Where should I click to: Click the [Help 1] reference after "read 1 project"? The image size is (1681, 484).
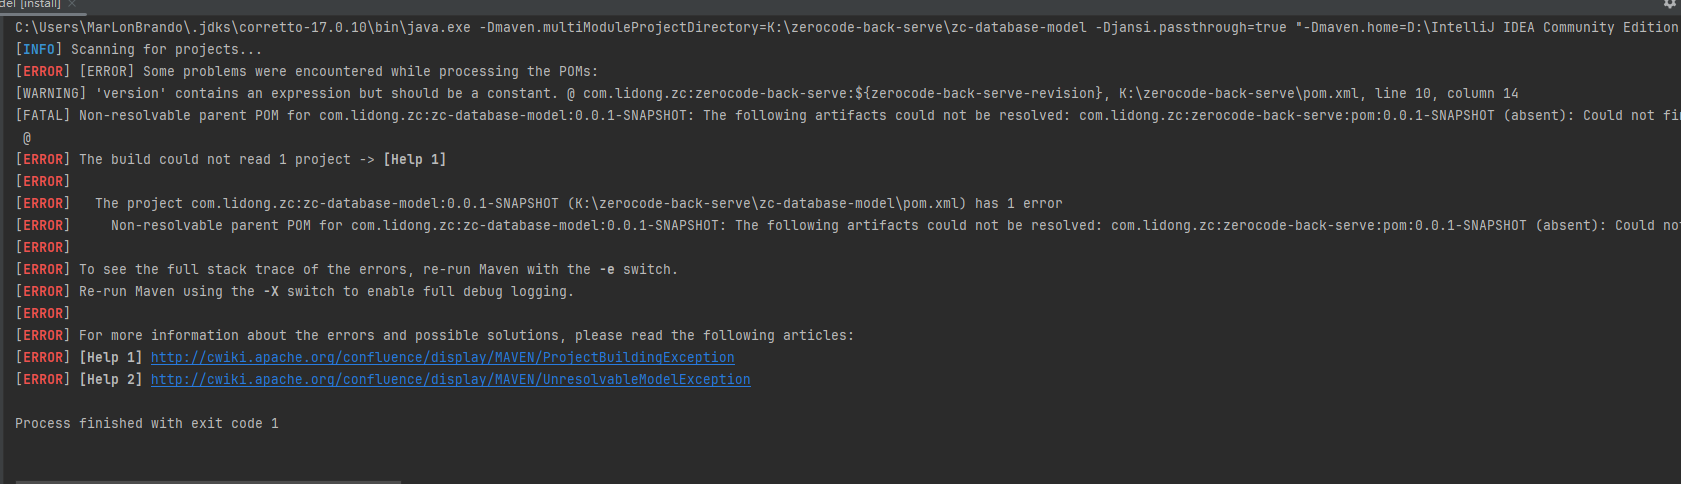[415, 160]
